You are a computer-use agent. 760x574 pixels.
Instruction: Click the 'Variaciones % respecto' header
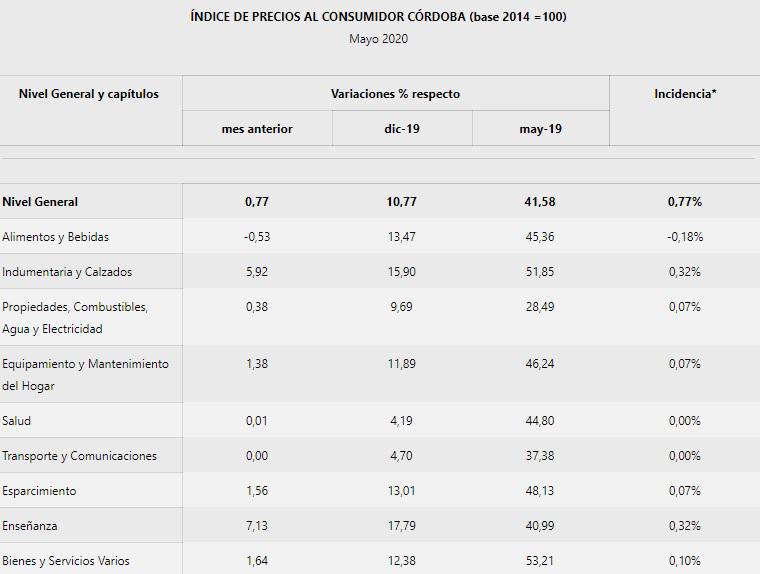point(396,94)
